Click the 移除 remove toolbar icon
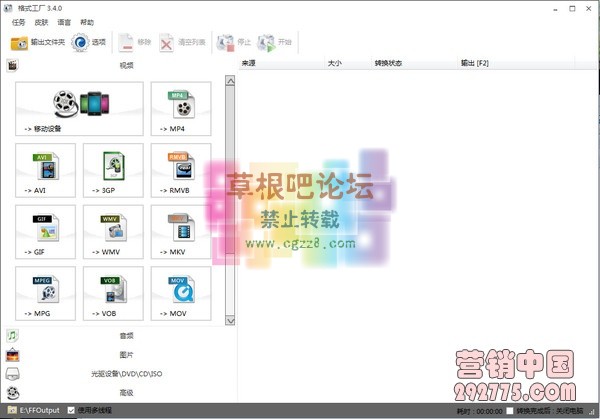This screenshot has width=600, height=419. click(x=126, y=42)
